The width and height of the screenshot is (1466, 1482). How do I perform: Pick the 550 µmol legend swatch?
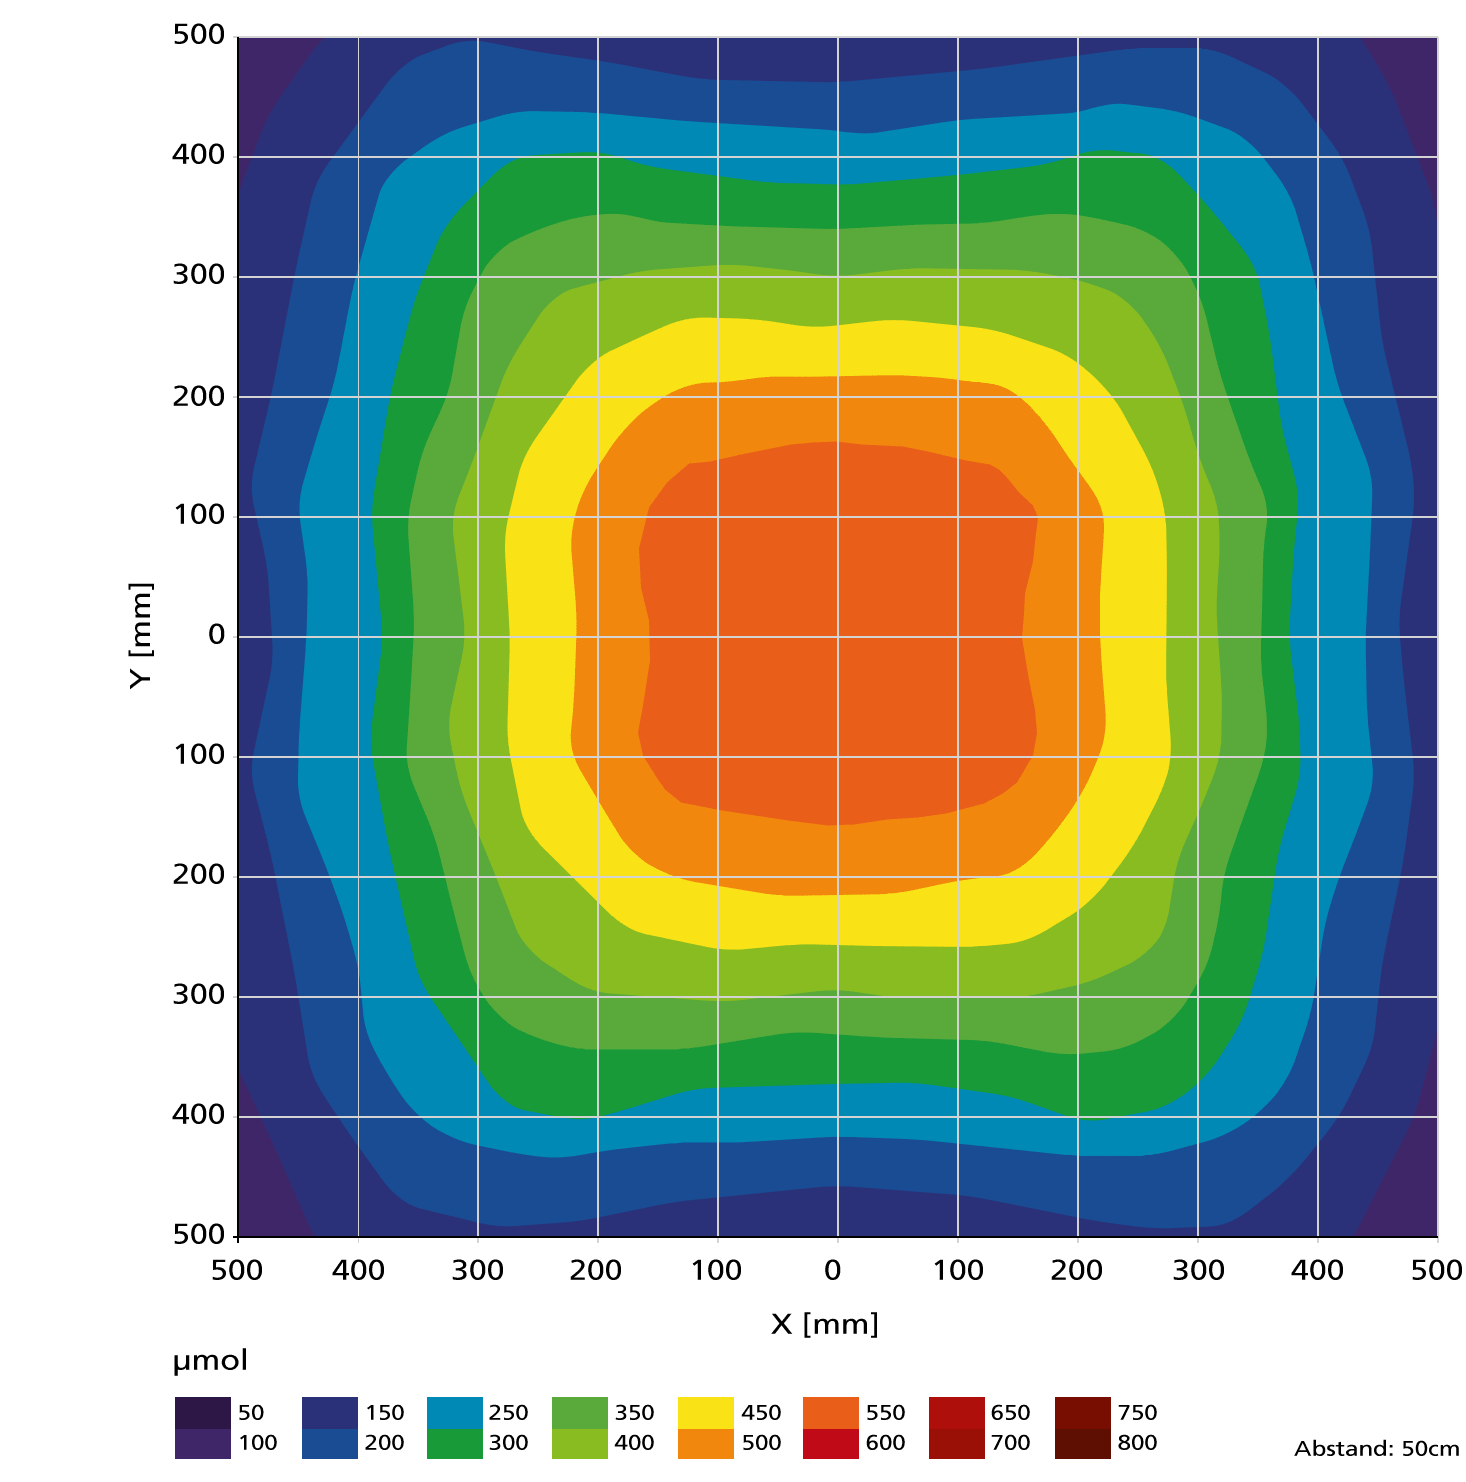pyautogui.click(x=831, y=1413)
